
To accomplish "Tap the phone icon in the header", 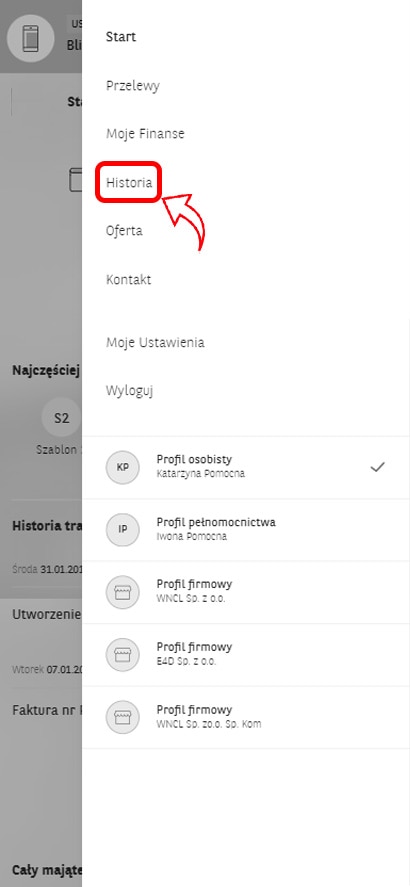I will (31, 38).
